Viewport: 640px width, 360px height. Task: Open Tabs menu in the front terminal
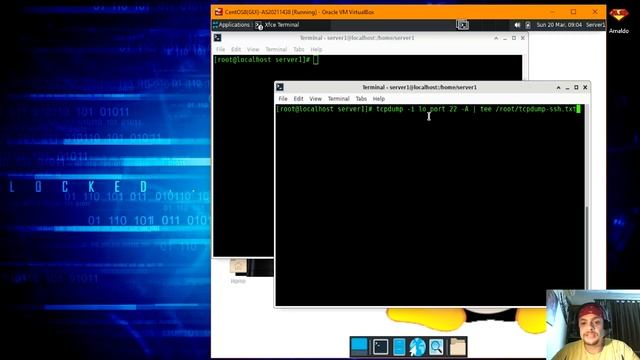click(x=361, y=99)
